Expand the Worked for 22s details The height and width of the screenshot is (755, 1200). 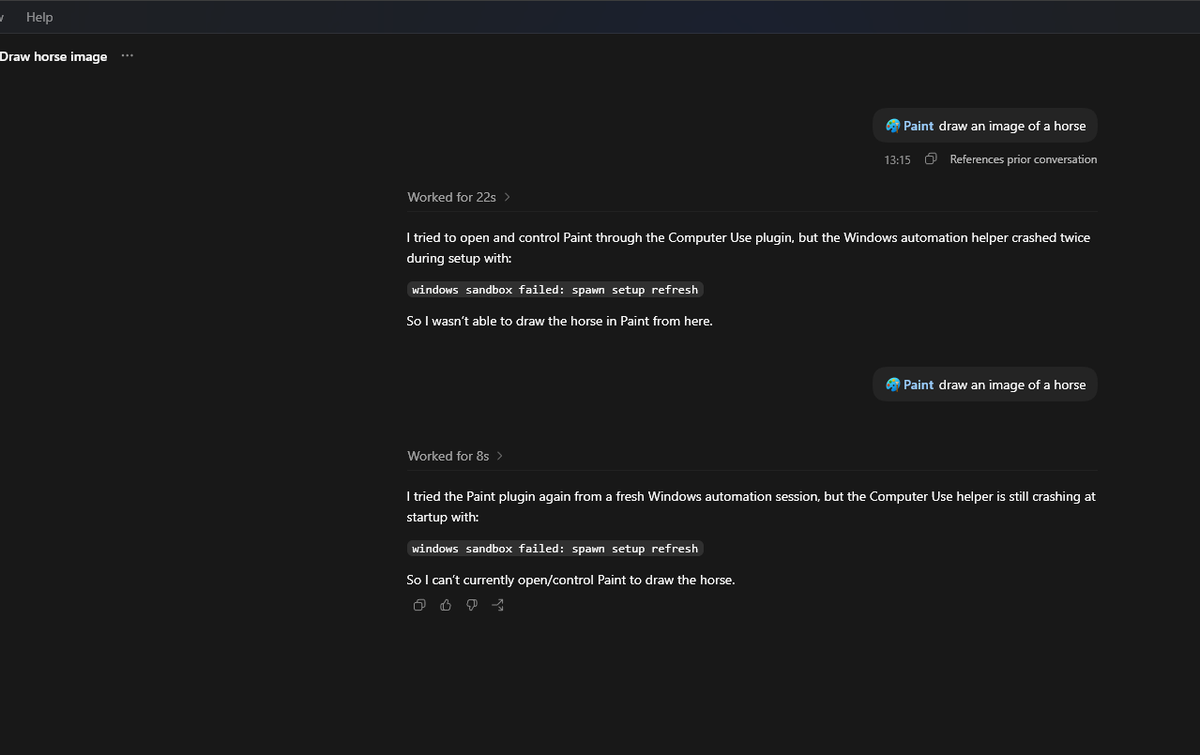coord(459,197)
